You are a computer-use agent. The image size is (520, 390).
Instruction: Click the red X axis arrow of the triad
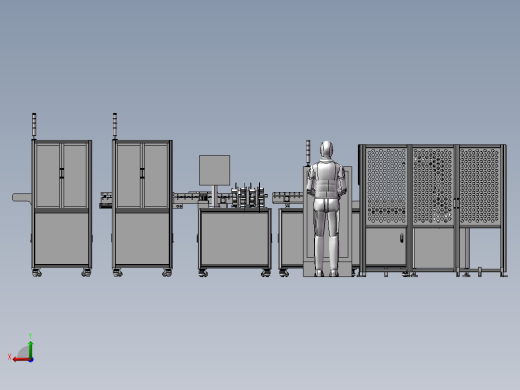point(21,360)
